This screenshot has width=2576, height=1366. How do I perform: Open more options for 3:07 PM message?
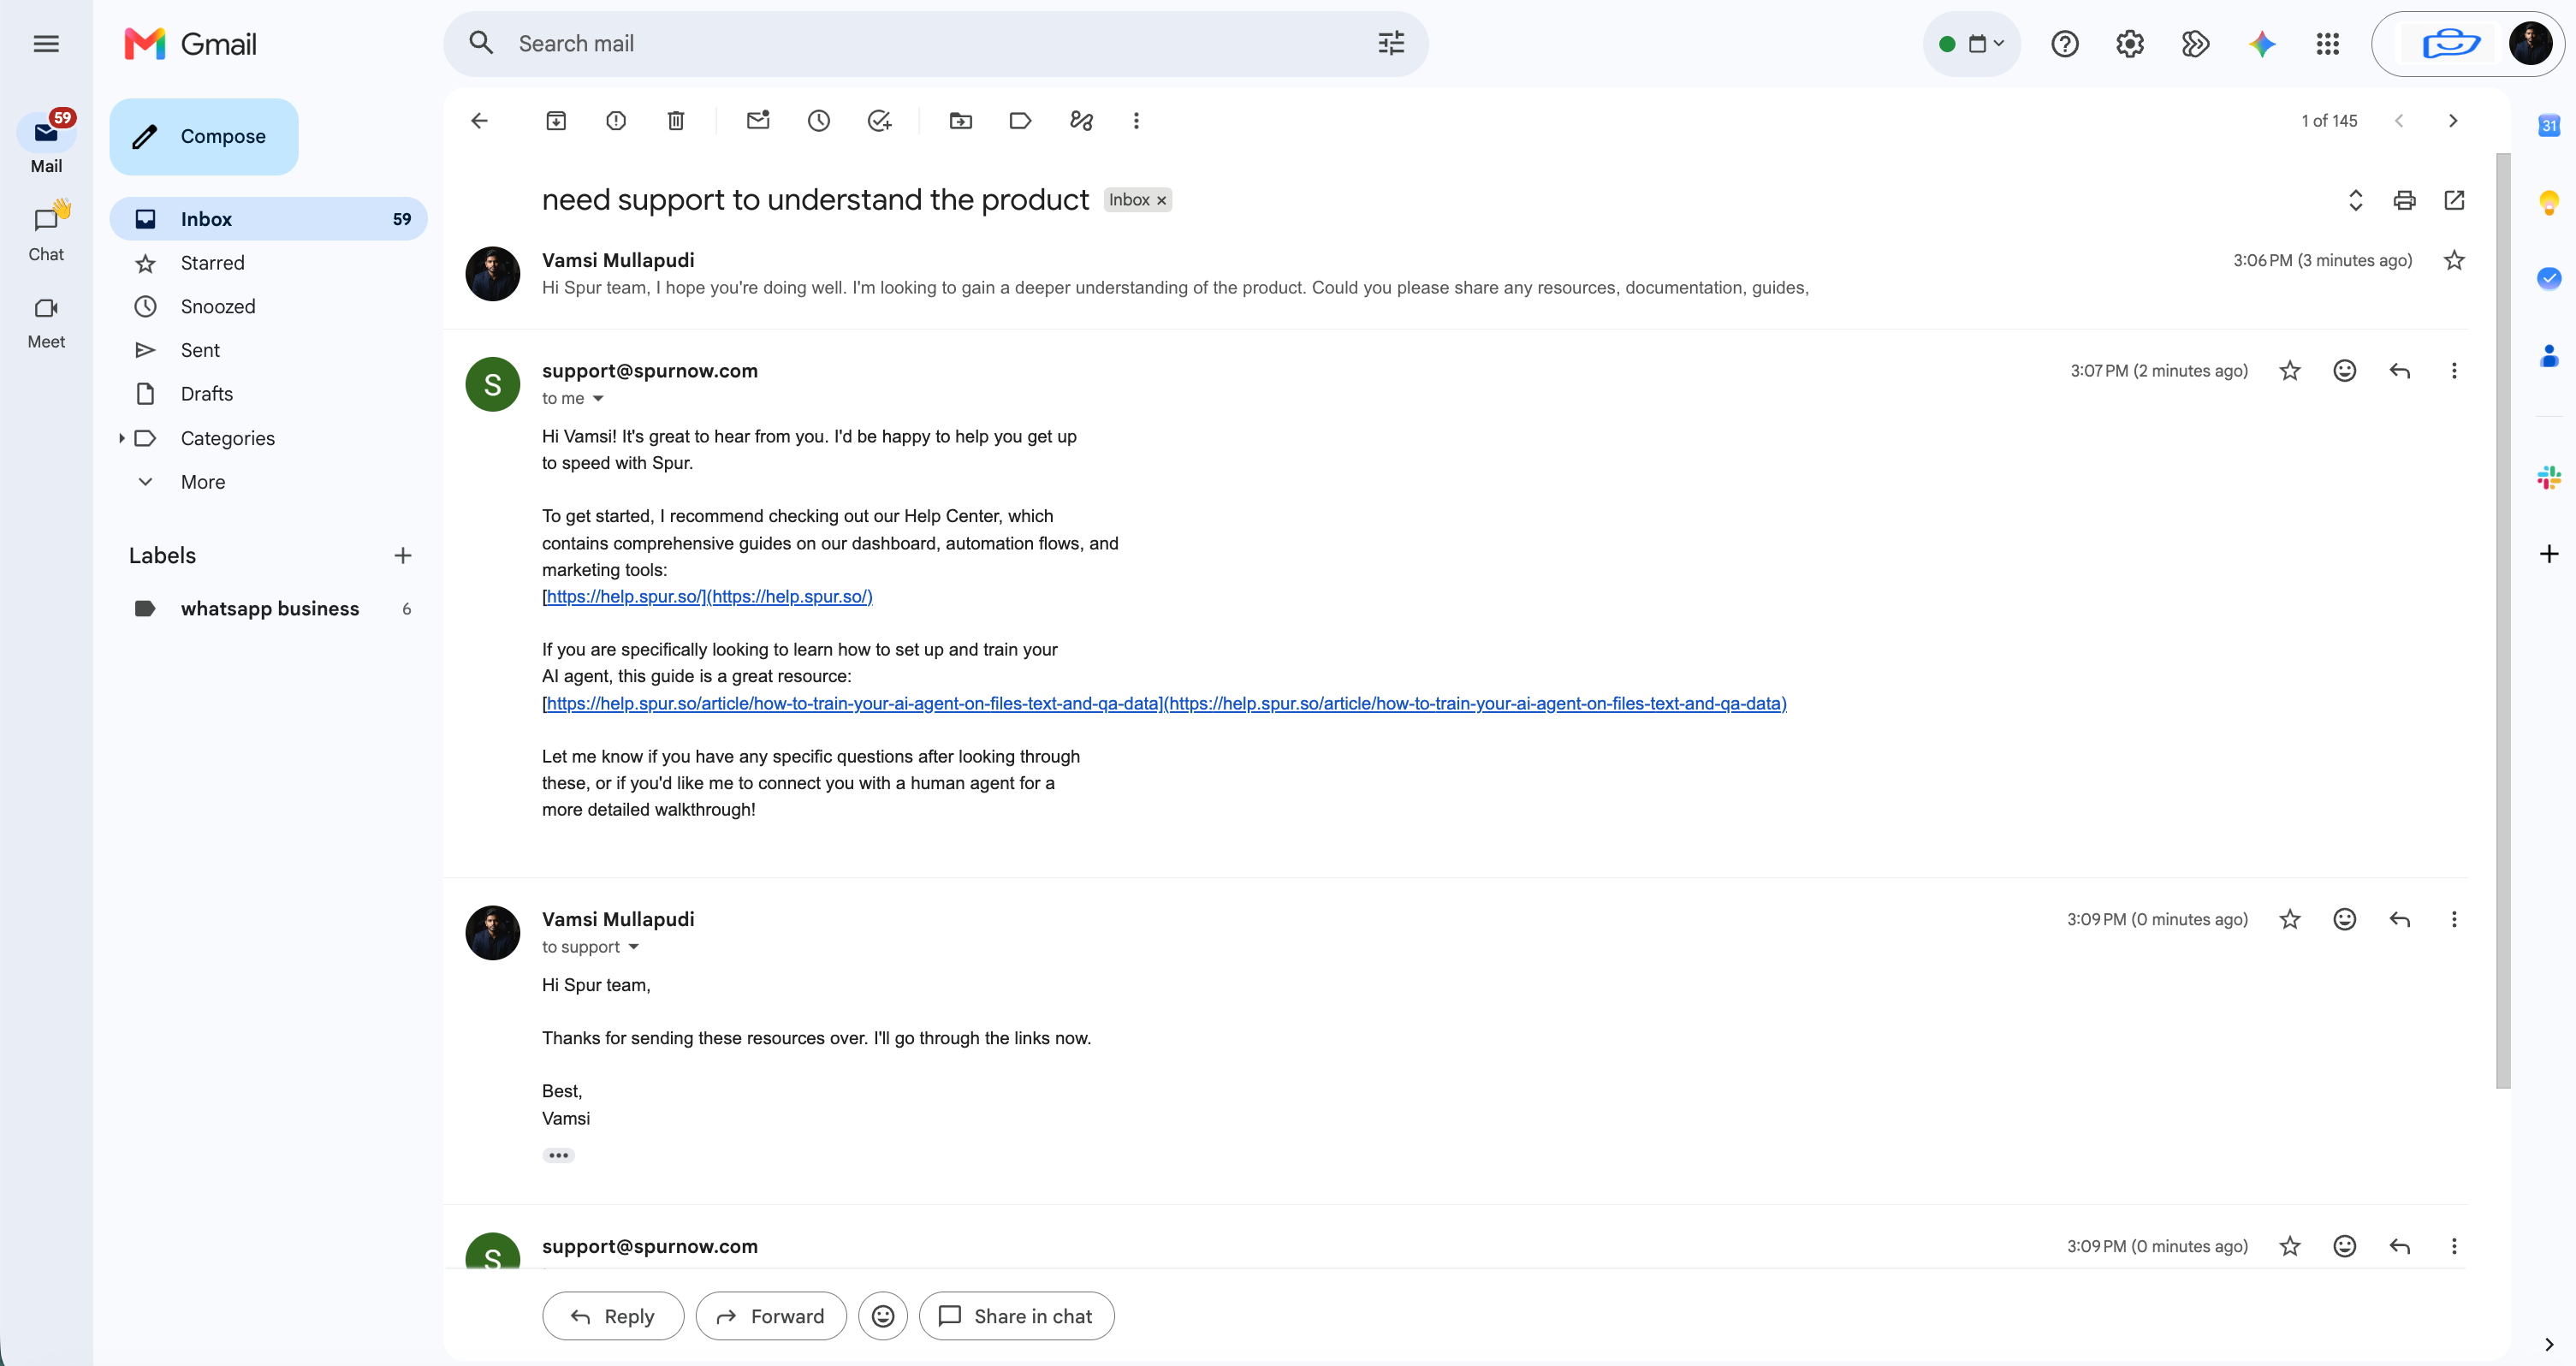pyautogui.click(x=2454, y=371)
